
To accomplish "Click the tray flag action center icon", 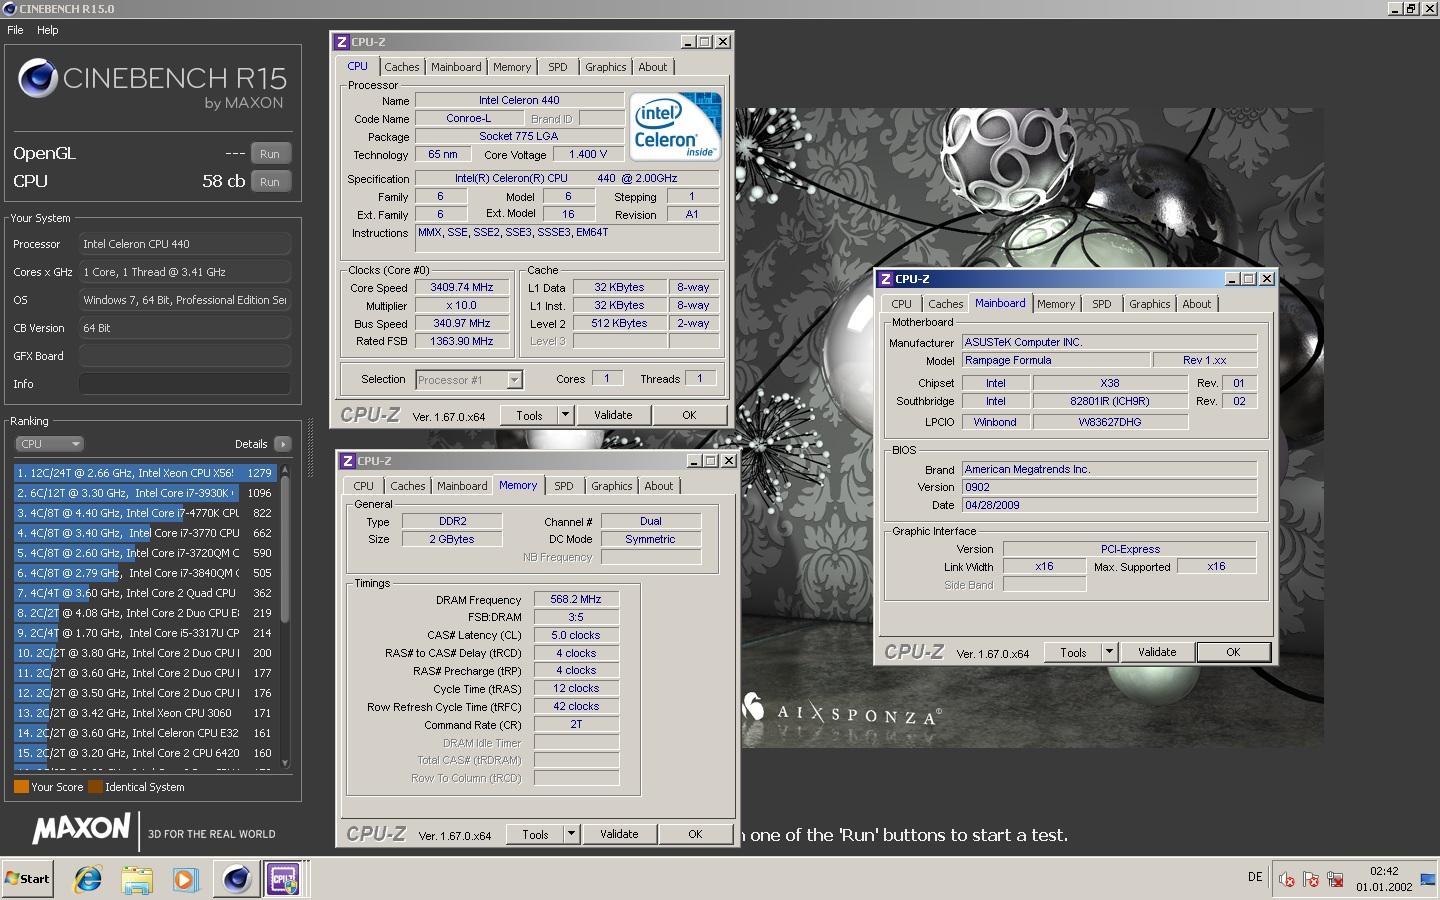I will coord(1311,879).
